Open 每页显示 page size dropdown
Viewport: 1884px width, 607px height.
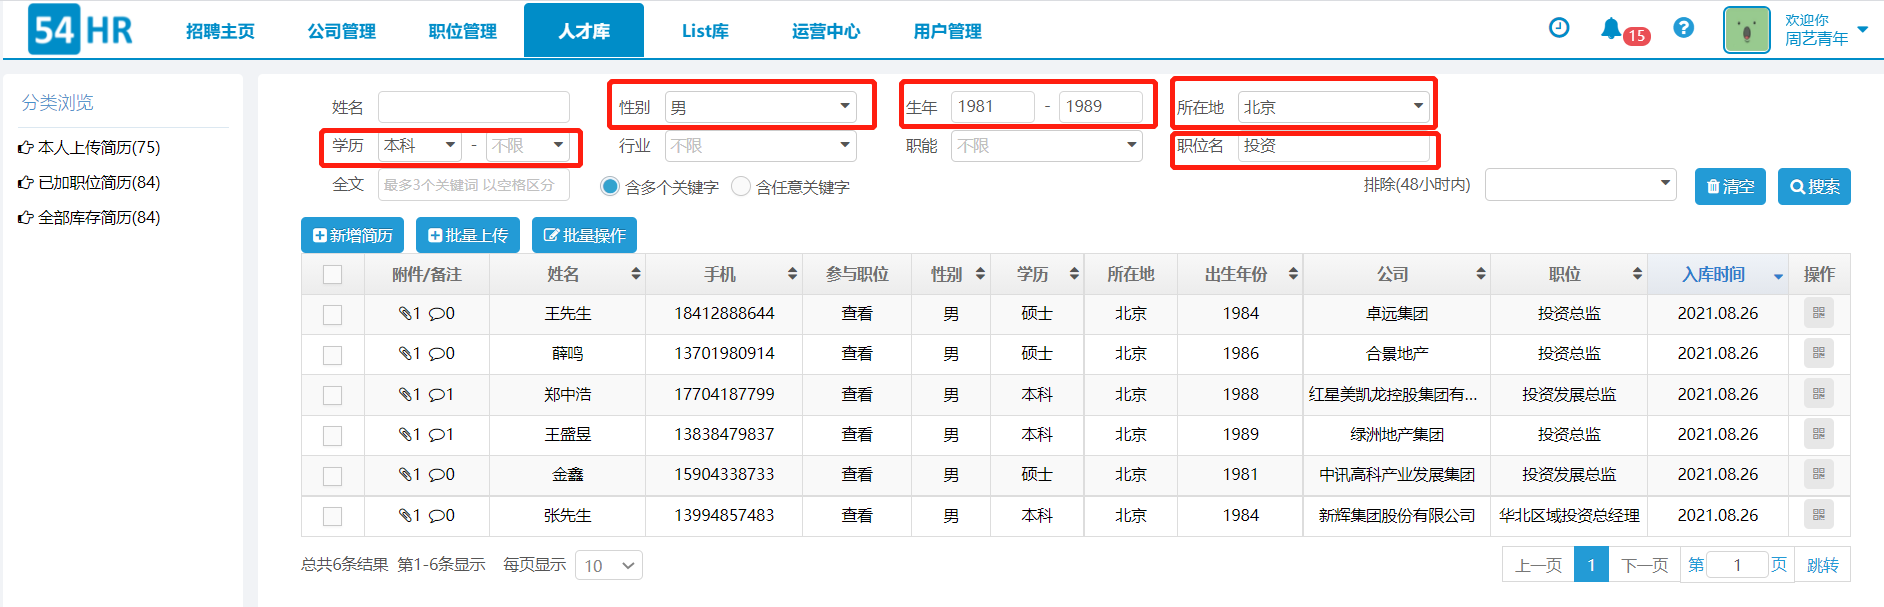pyautogui.click(x=609, y=565)
